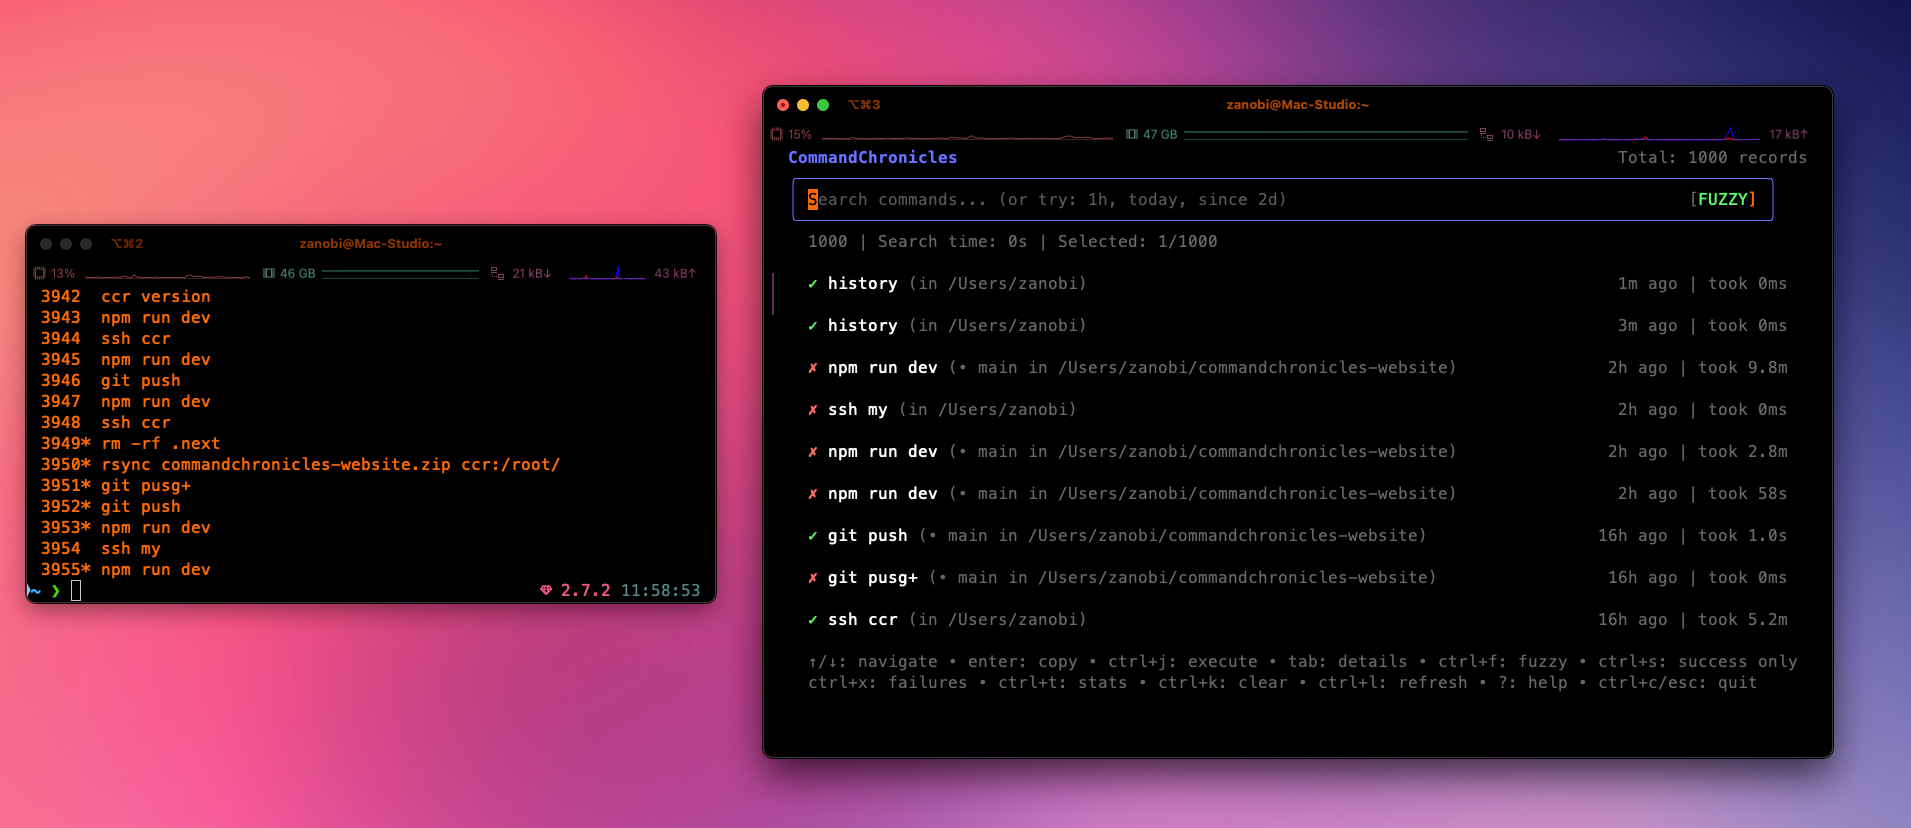Image resolution: width=1911 pixels, height=828 pixels.
Task: Click the Search commands input field
Action: tap(1282, 199)
